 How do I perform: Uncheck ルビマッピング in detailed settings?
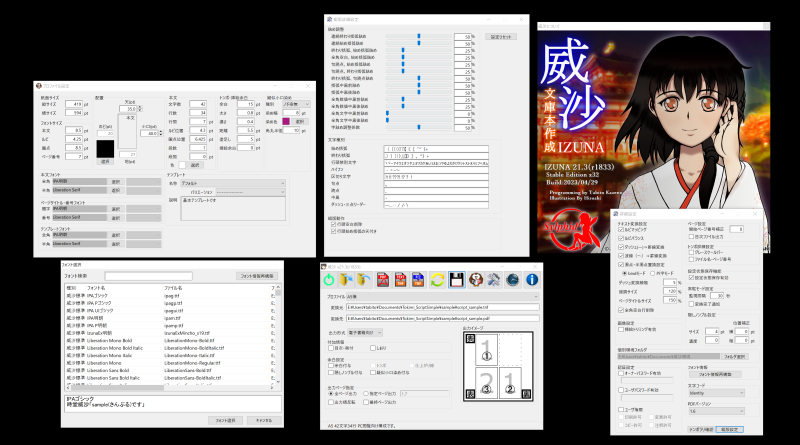tap(621, 230)
